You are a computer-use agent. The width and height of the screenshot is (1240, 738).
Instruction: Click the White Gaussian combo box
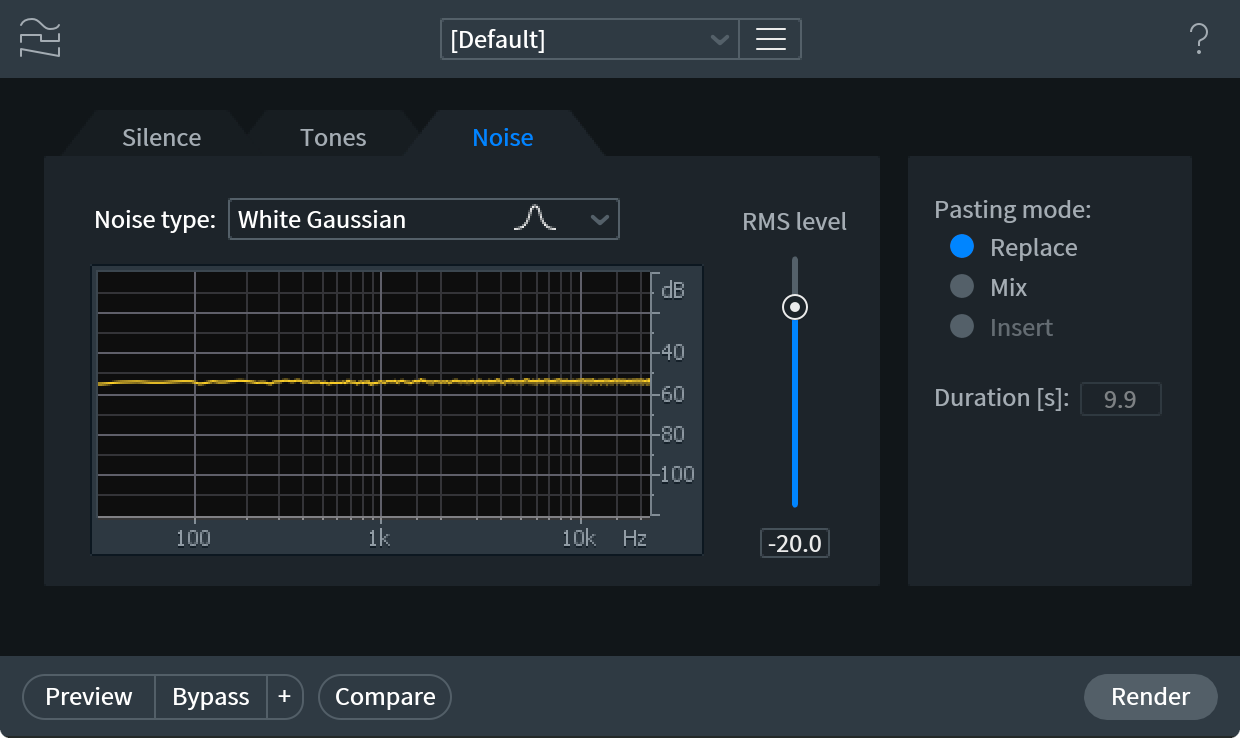[424, 219]
